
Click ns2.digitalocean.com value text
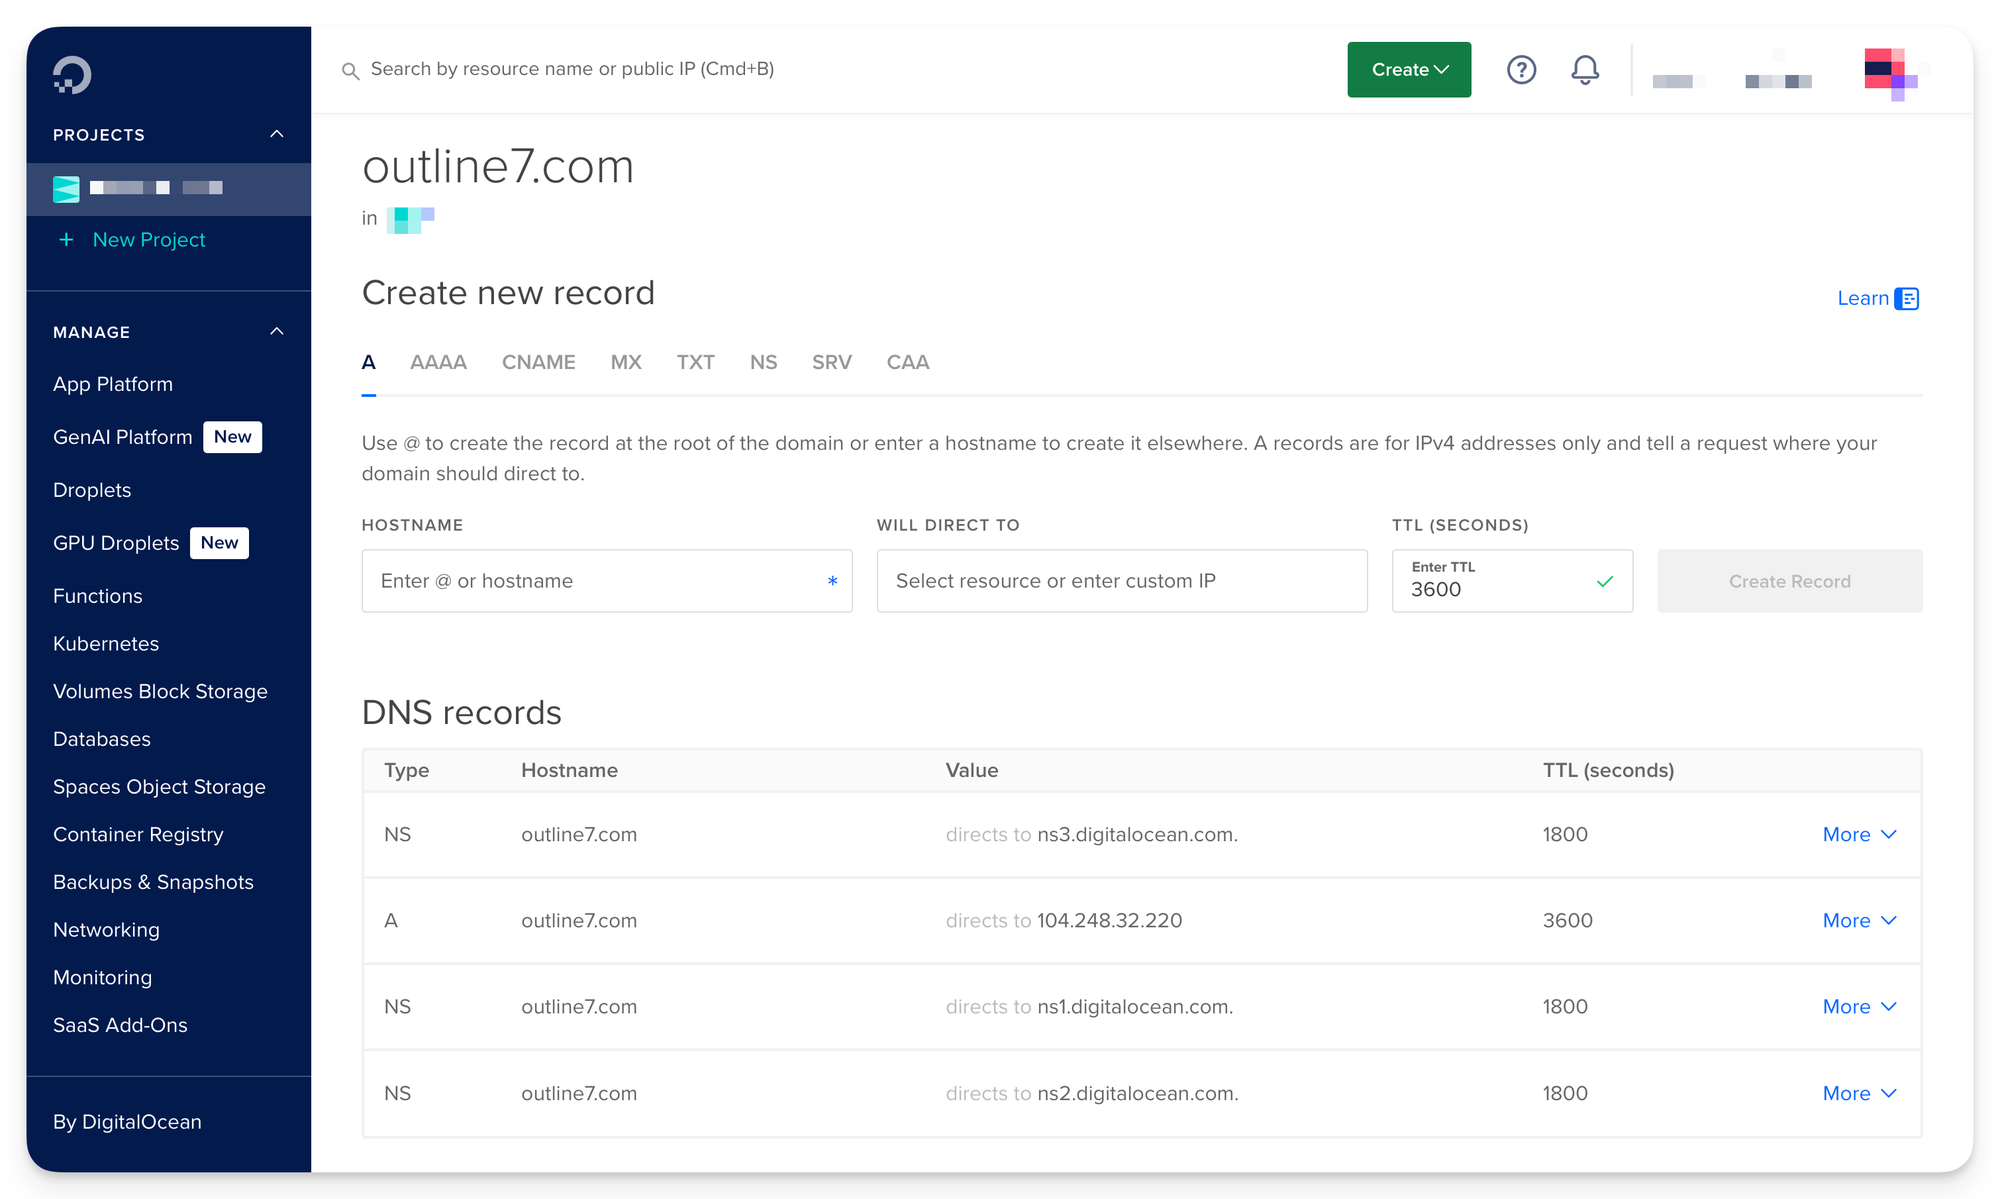(x=1138, y=1094)
